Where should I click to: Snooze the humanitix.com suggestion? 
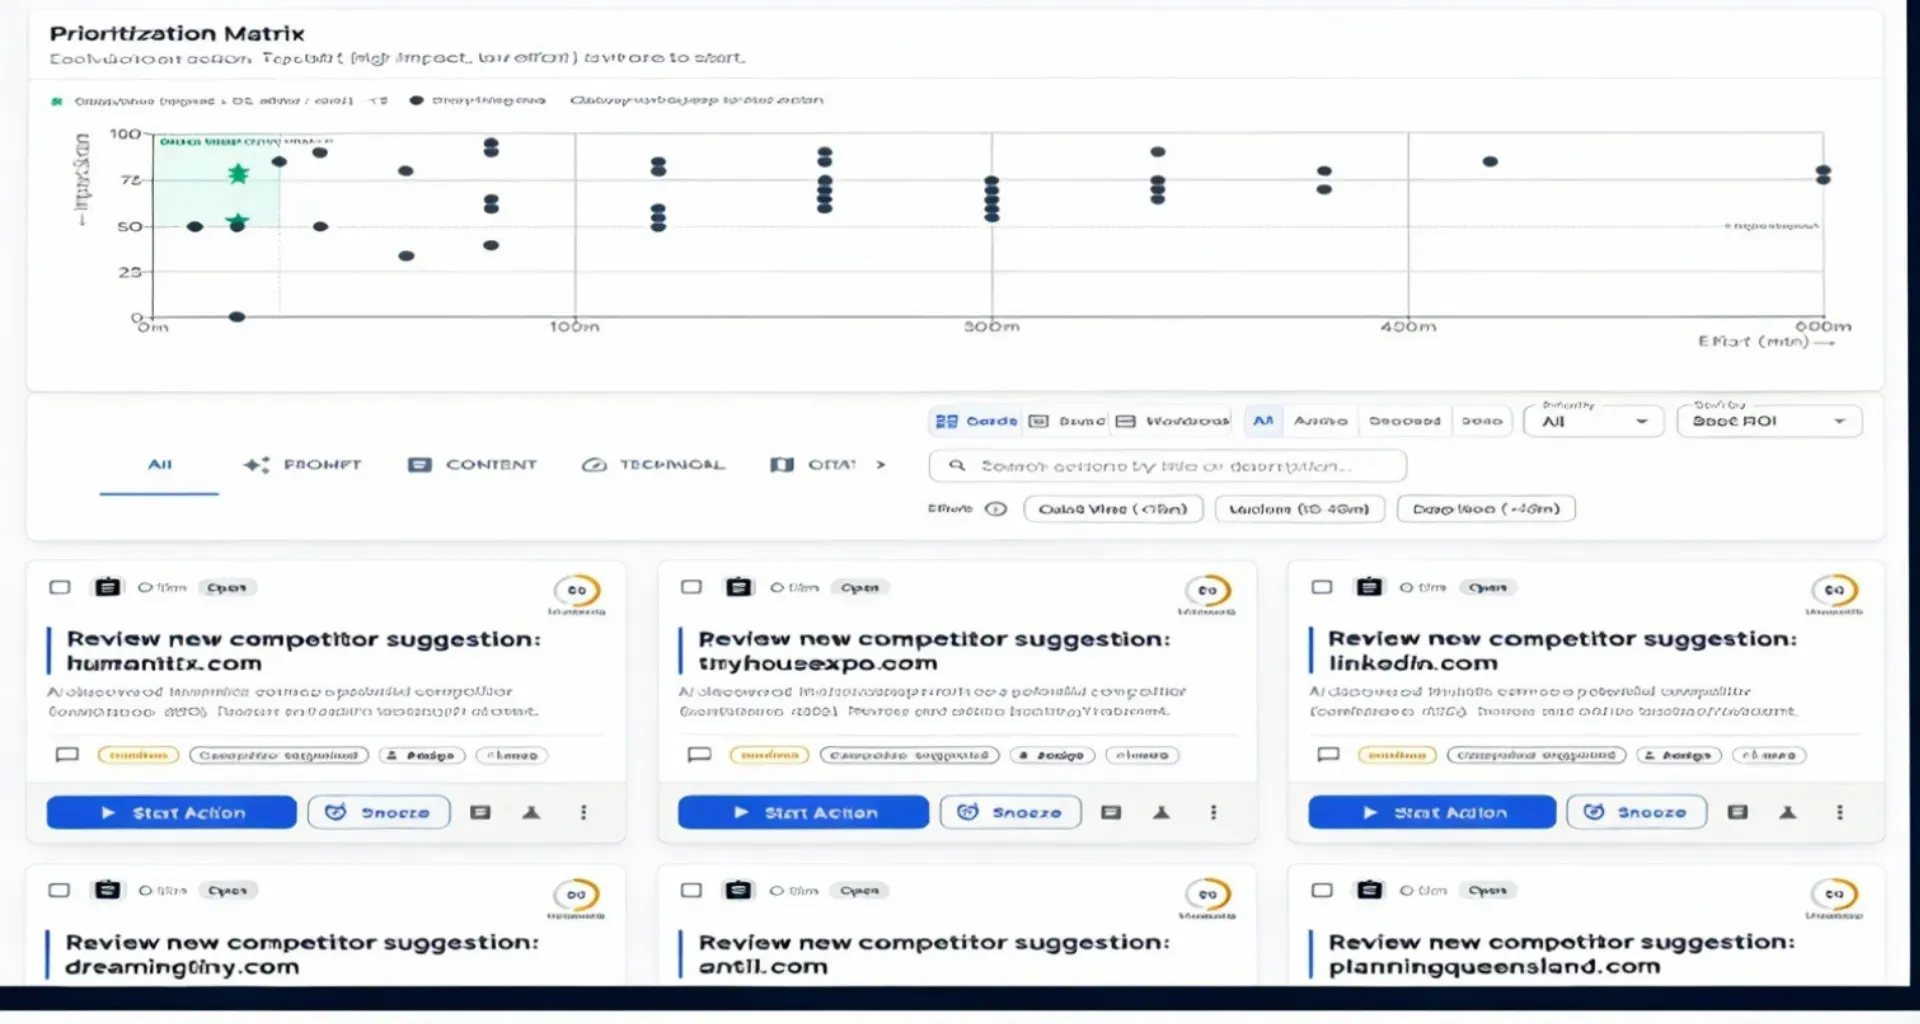point(379,812)
